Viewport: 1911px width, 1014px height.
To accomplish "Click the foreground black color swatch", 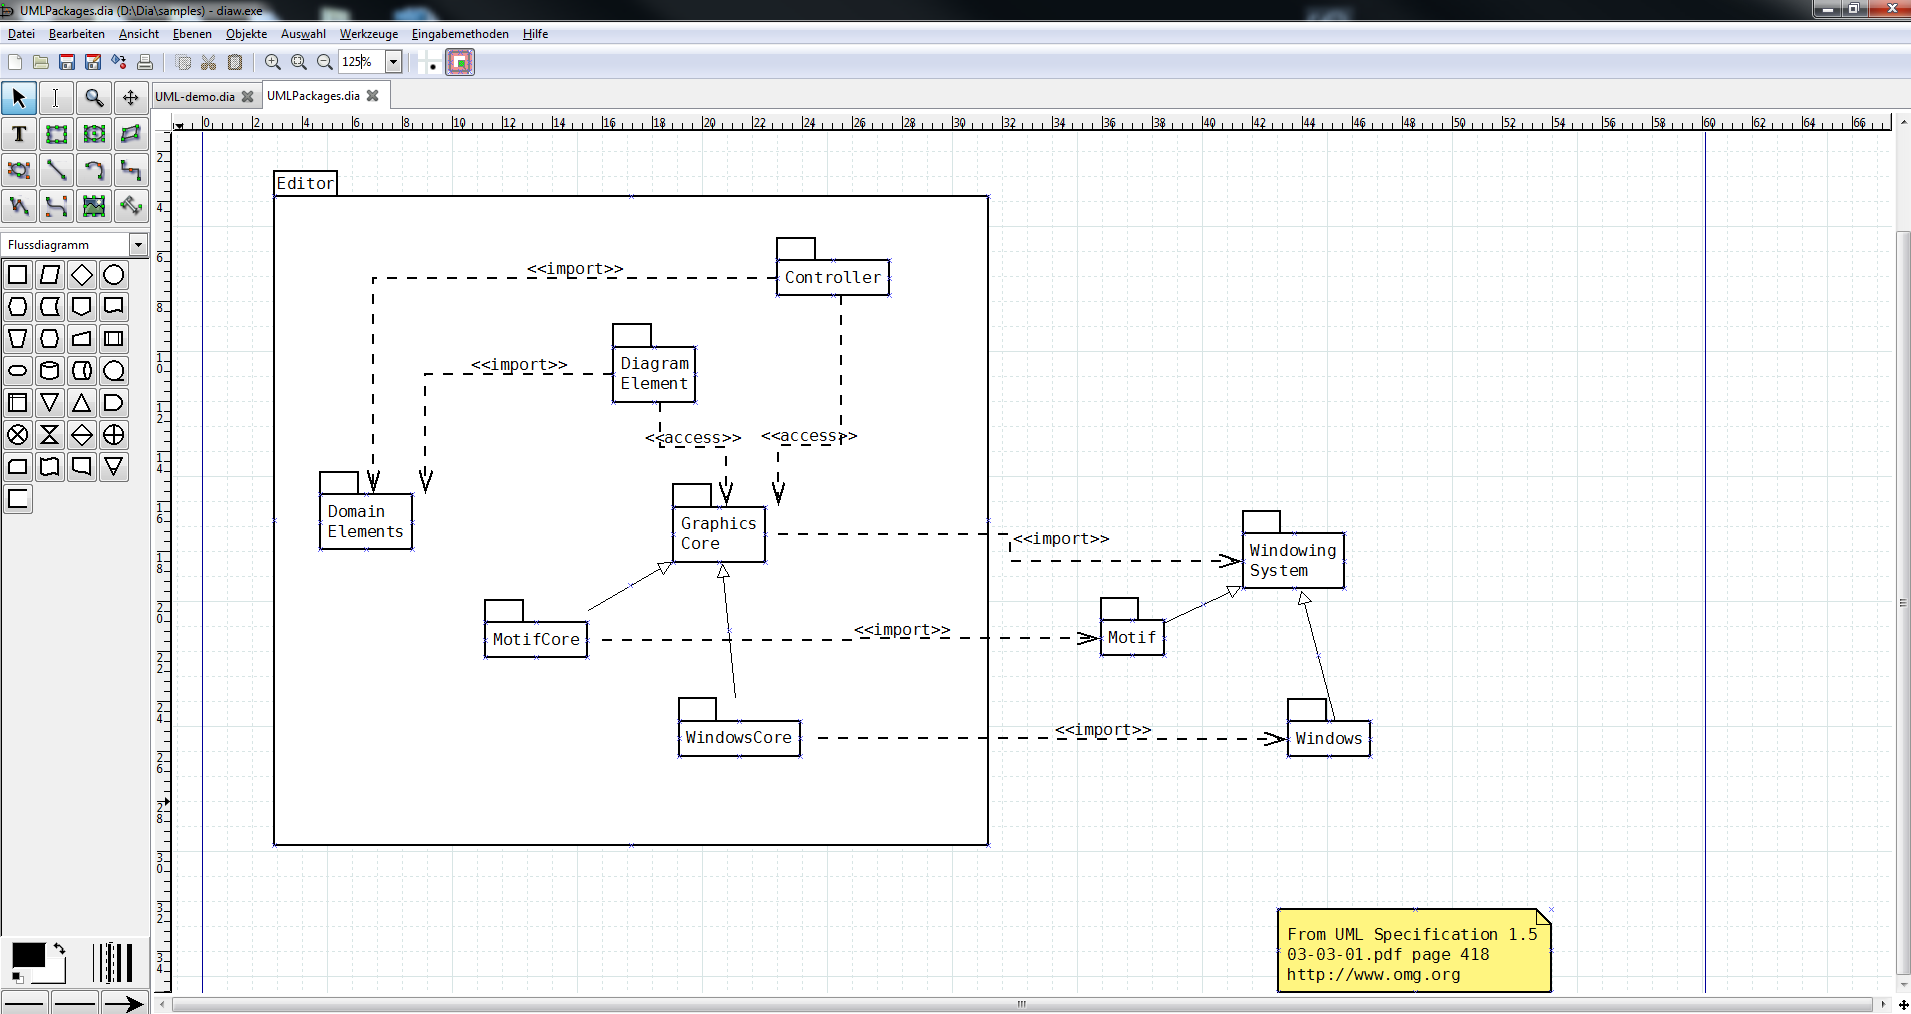I will click(x=28, y=955).
